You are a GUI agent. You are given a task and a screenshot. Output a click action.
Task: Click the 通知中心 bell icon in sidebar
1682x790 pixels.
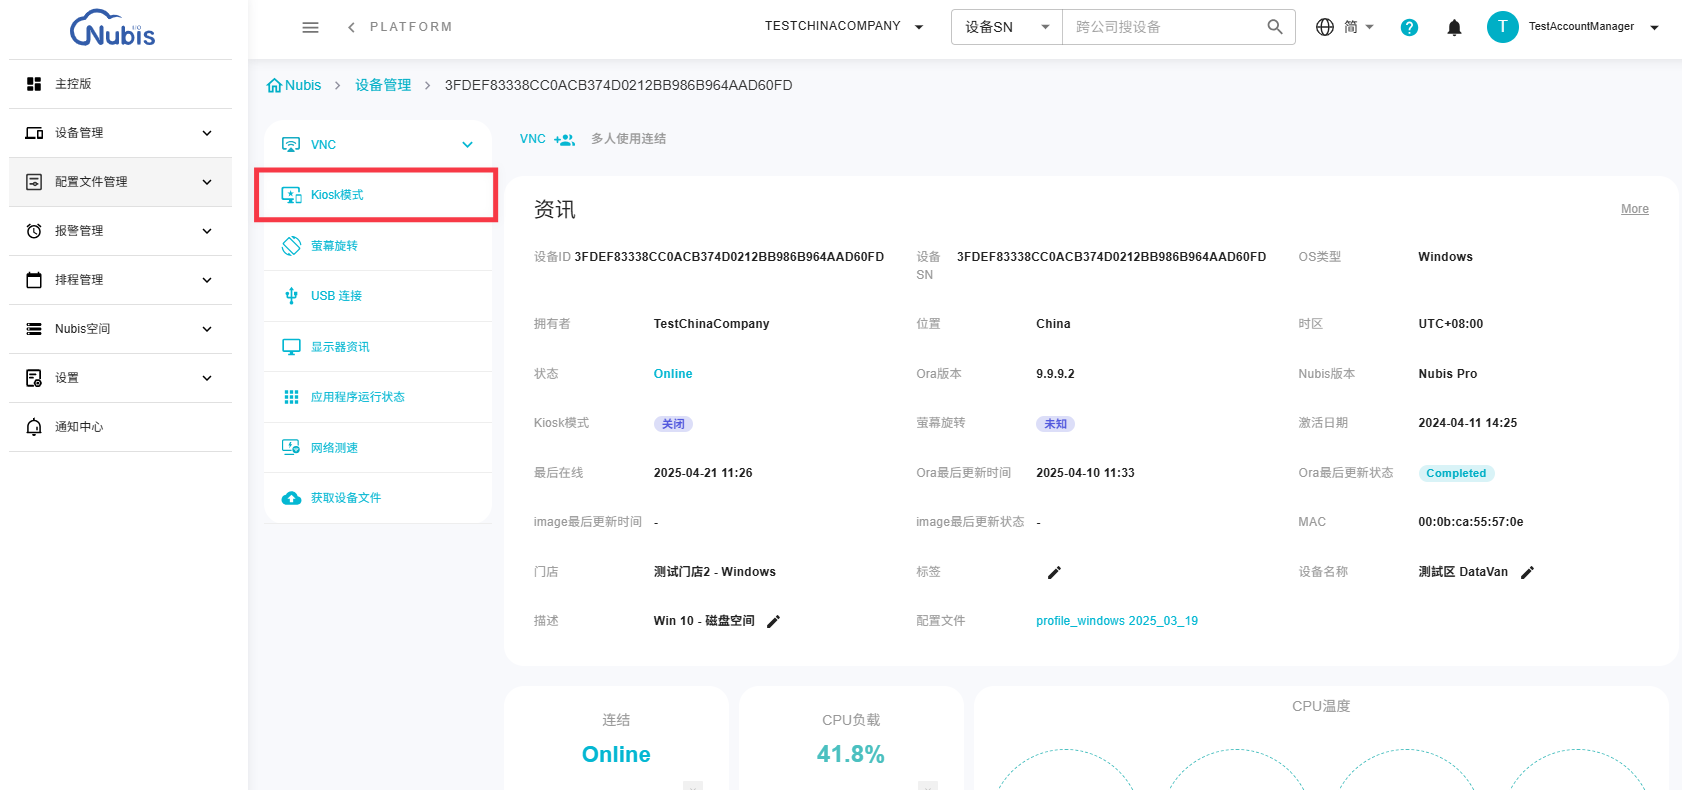pyautogui.click(x=34, y=427)
